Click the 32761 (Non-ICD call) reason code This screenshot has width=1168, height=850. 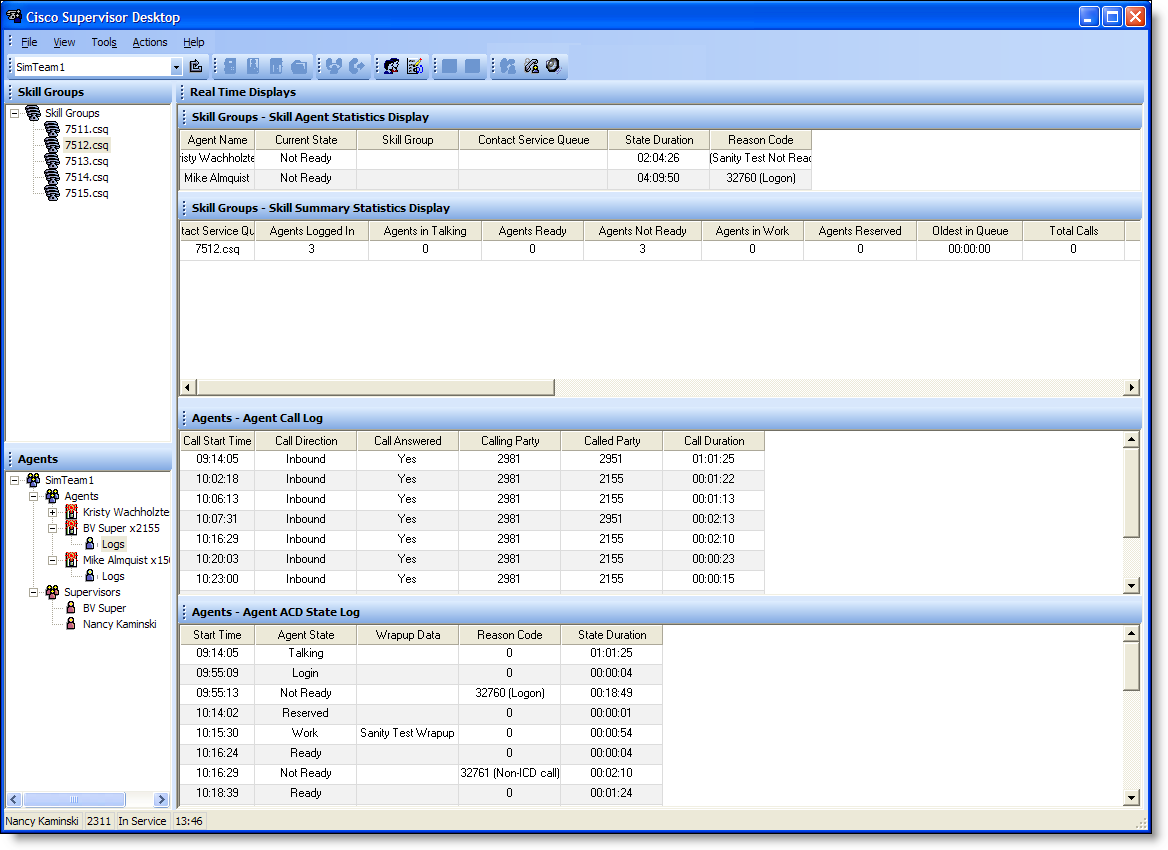click(x=510, y=773)
